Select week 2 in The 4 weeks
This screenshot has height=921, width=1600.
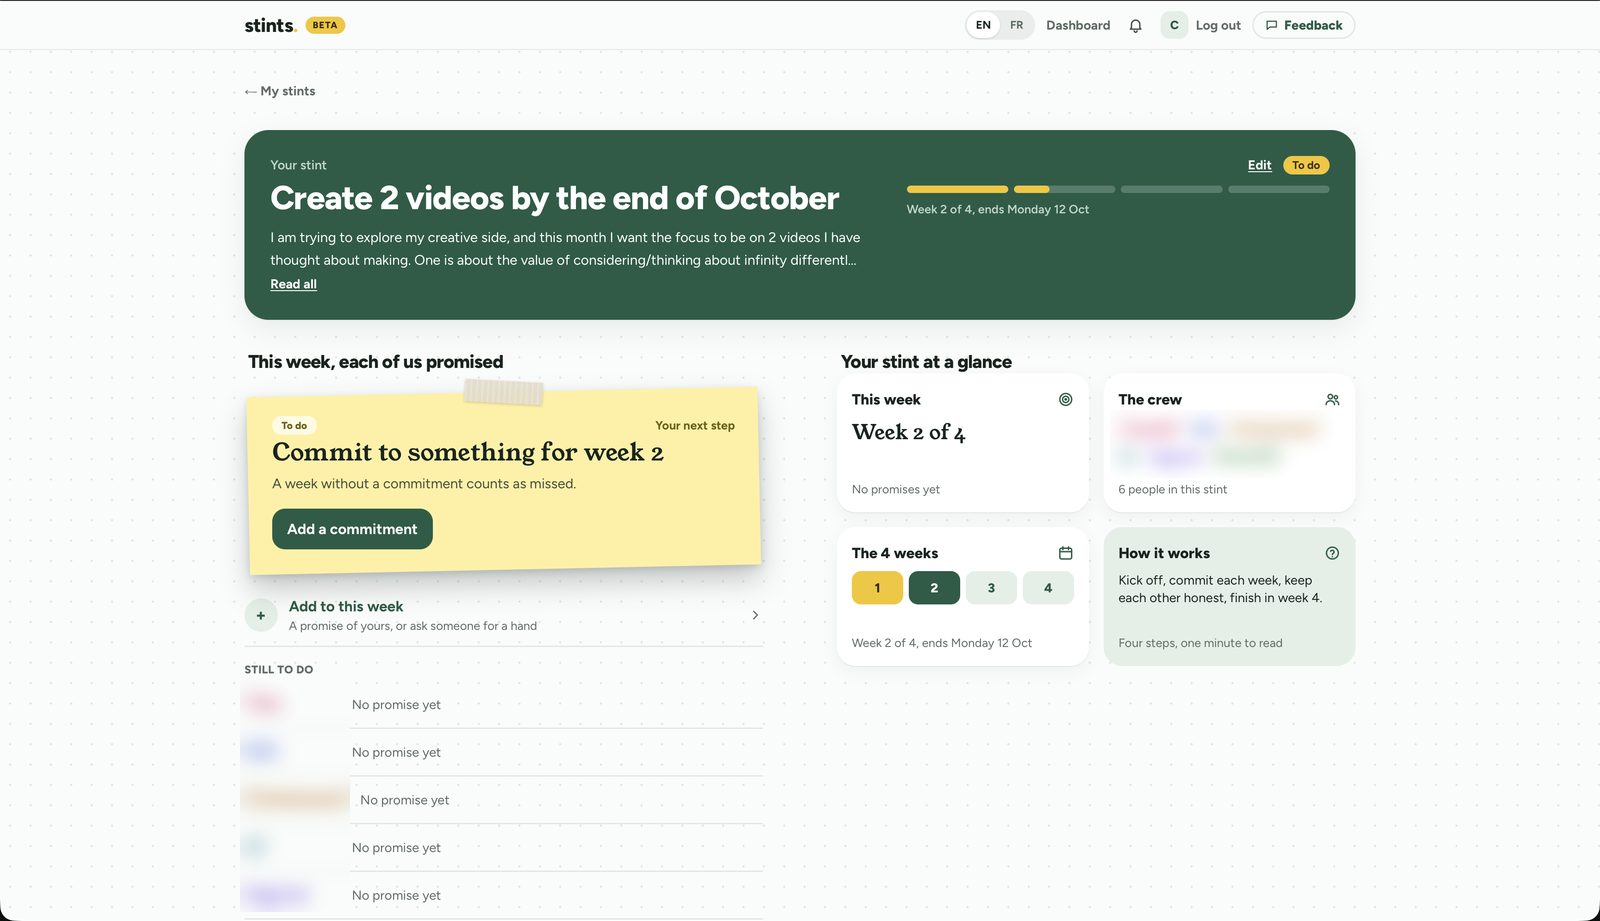pyautogui.click(x=934, y=588)
